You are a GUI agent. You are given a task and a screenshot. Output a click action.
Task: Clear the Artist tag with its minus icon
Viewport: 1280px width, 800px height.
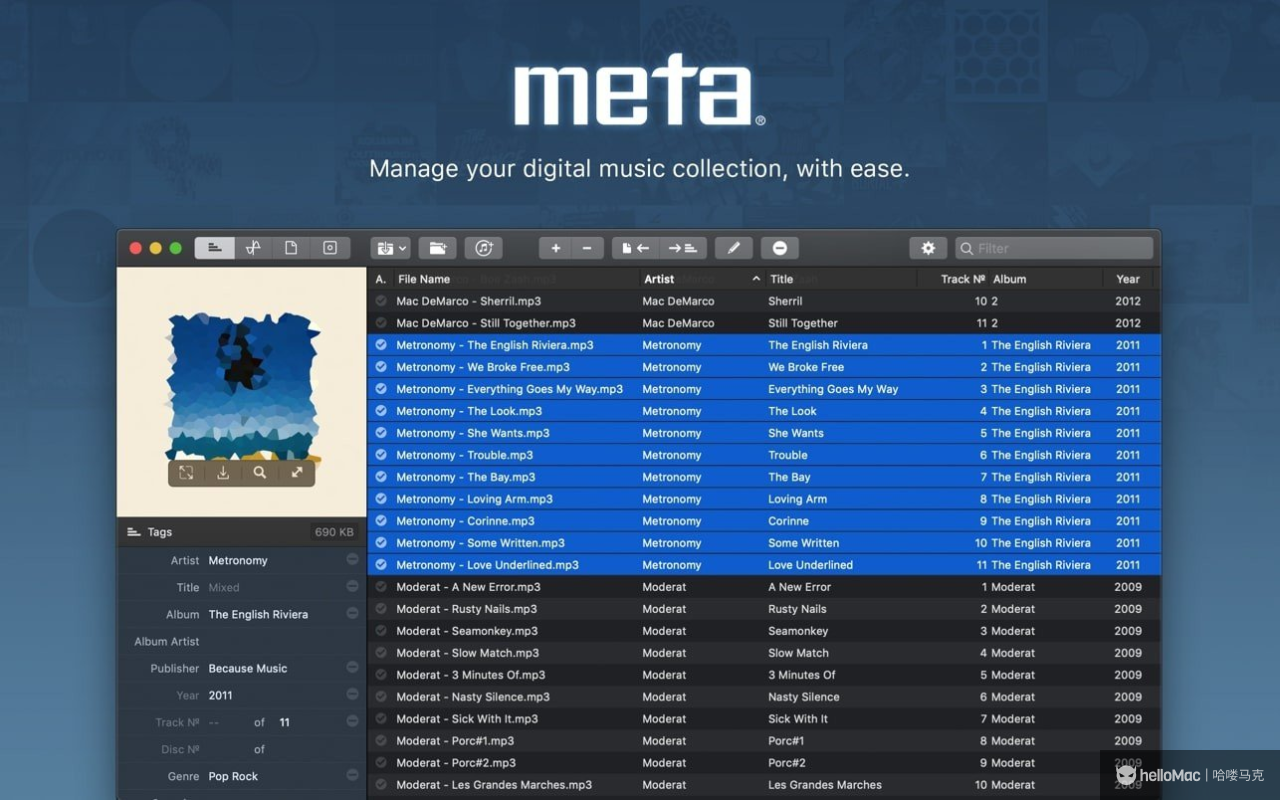pos(352,560)
